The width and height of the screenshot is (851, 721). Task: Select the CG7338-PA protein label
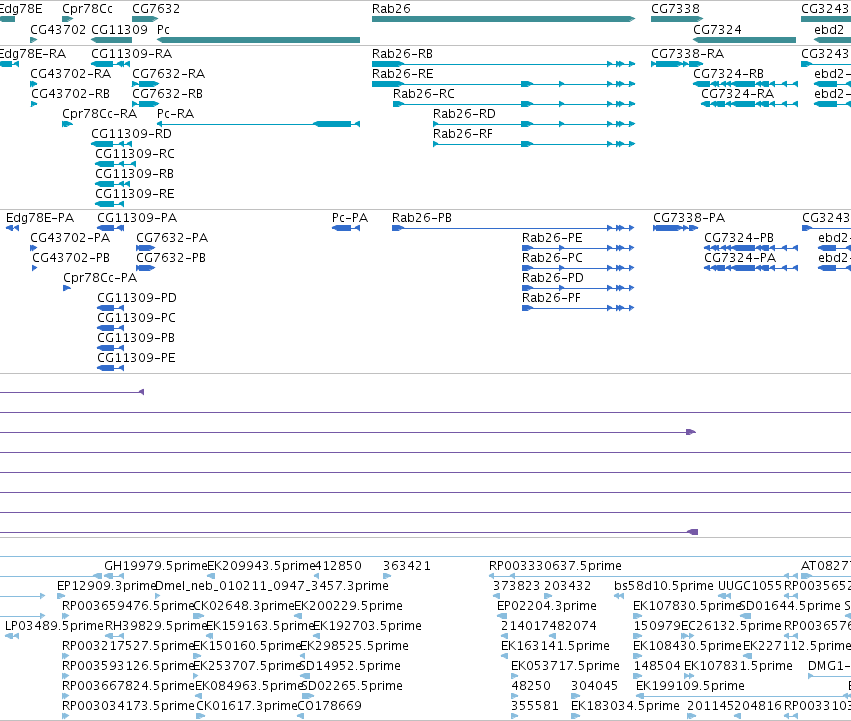(689, 218)
